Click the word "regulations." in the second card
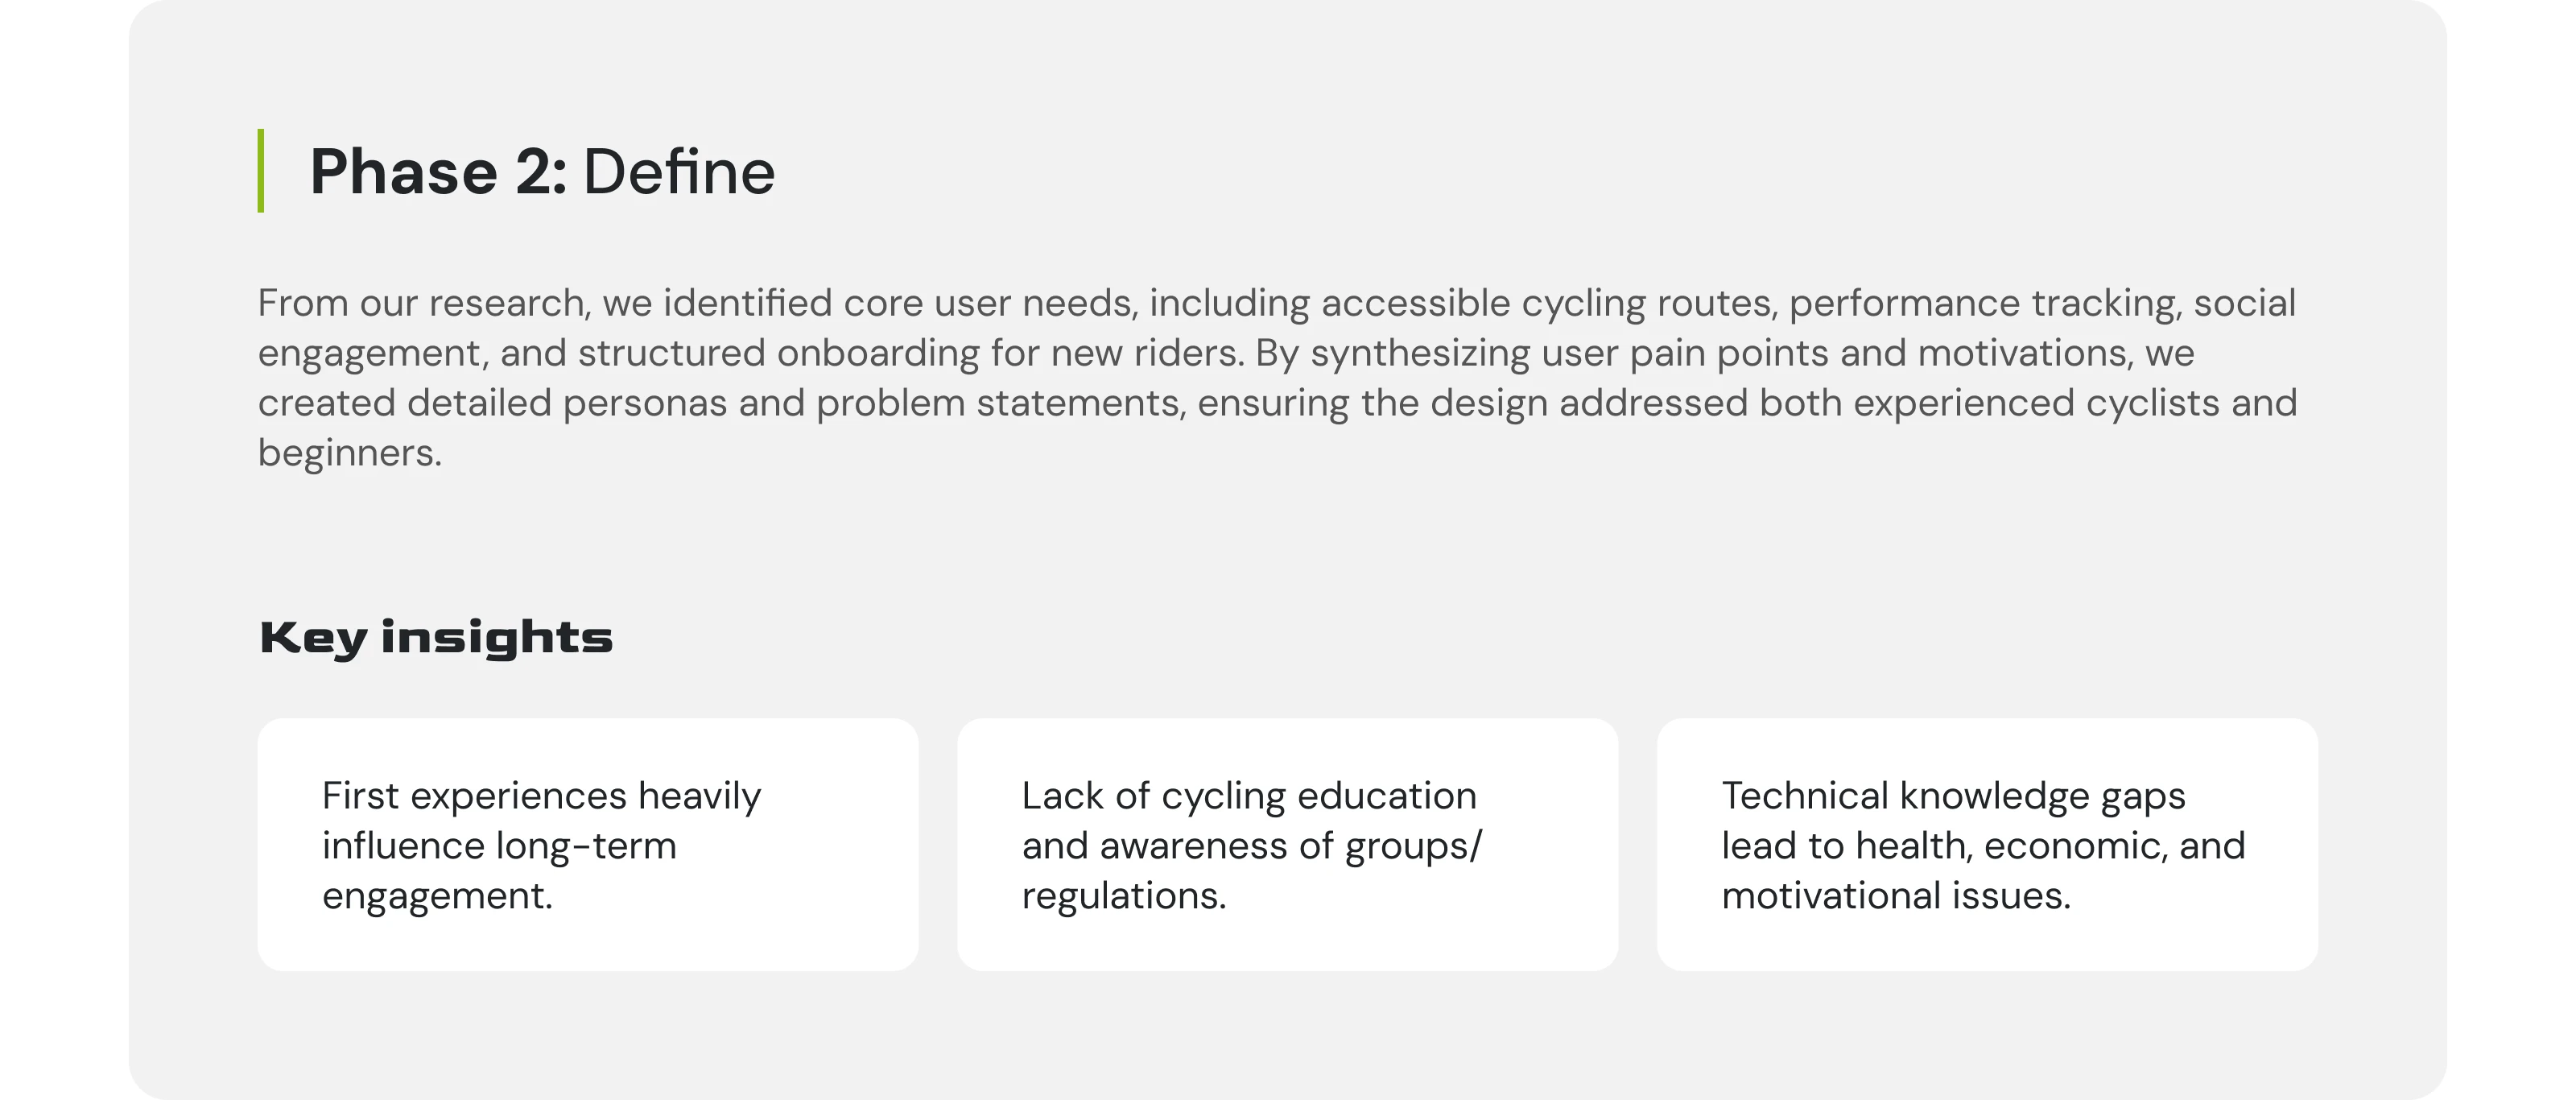Image resolution: width=2576 pixels, height=1100 pixels. [1124, 895]
